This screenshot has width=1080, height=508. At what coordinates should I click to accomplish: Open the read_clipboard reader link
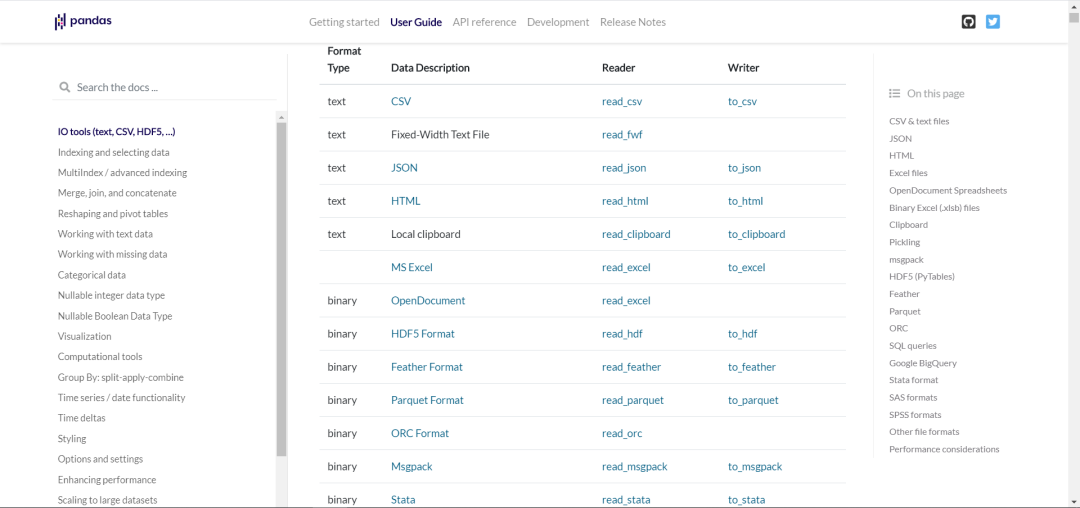[636, 234]
